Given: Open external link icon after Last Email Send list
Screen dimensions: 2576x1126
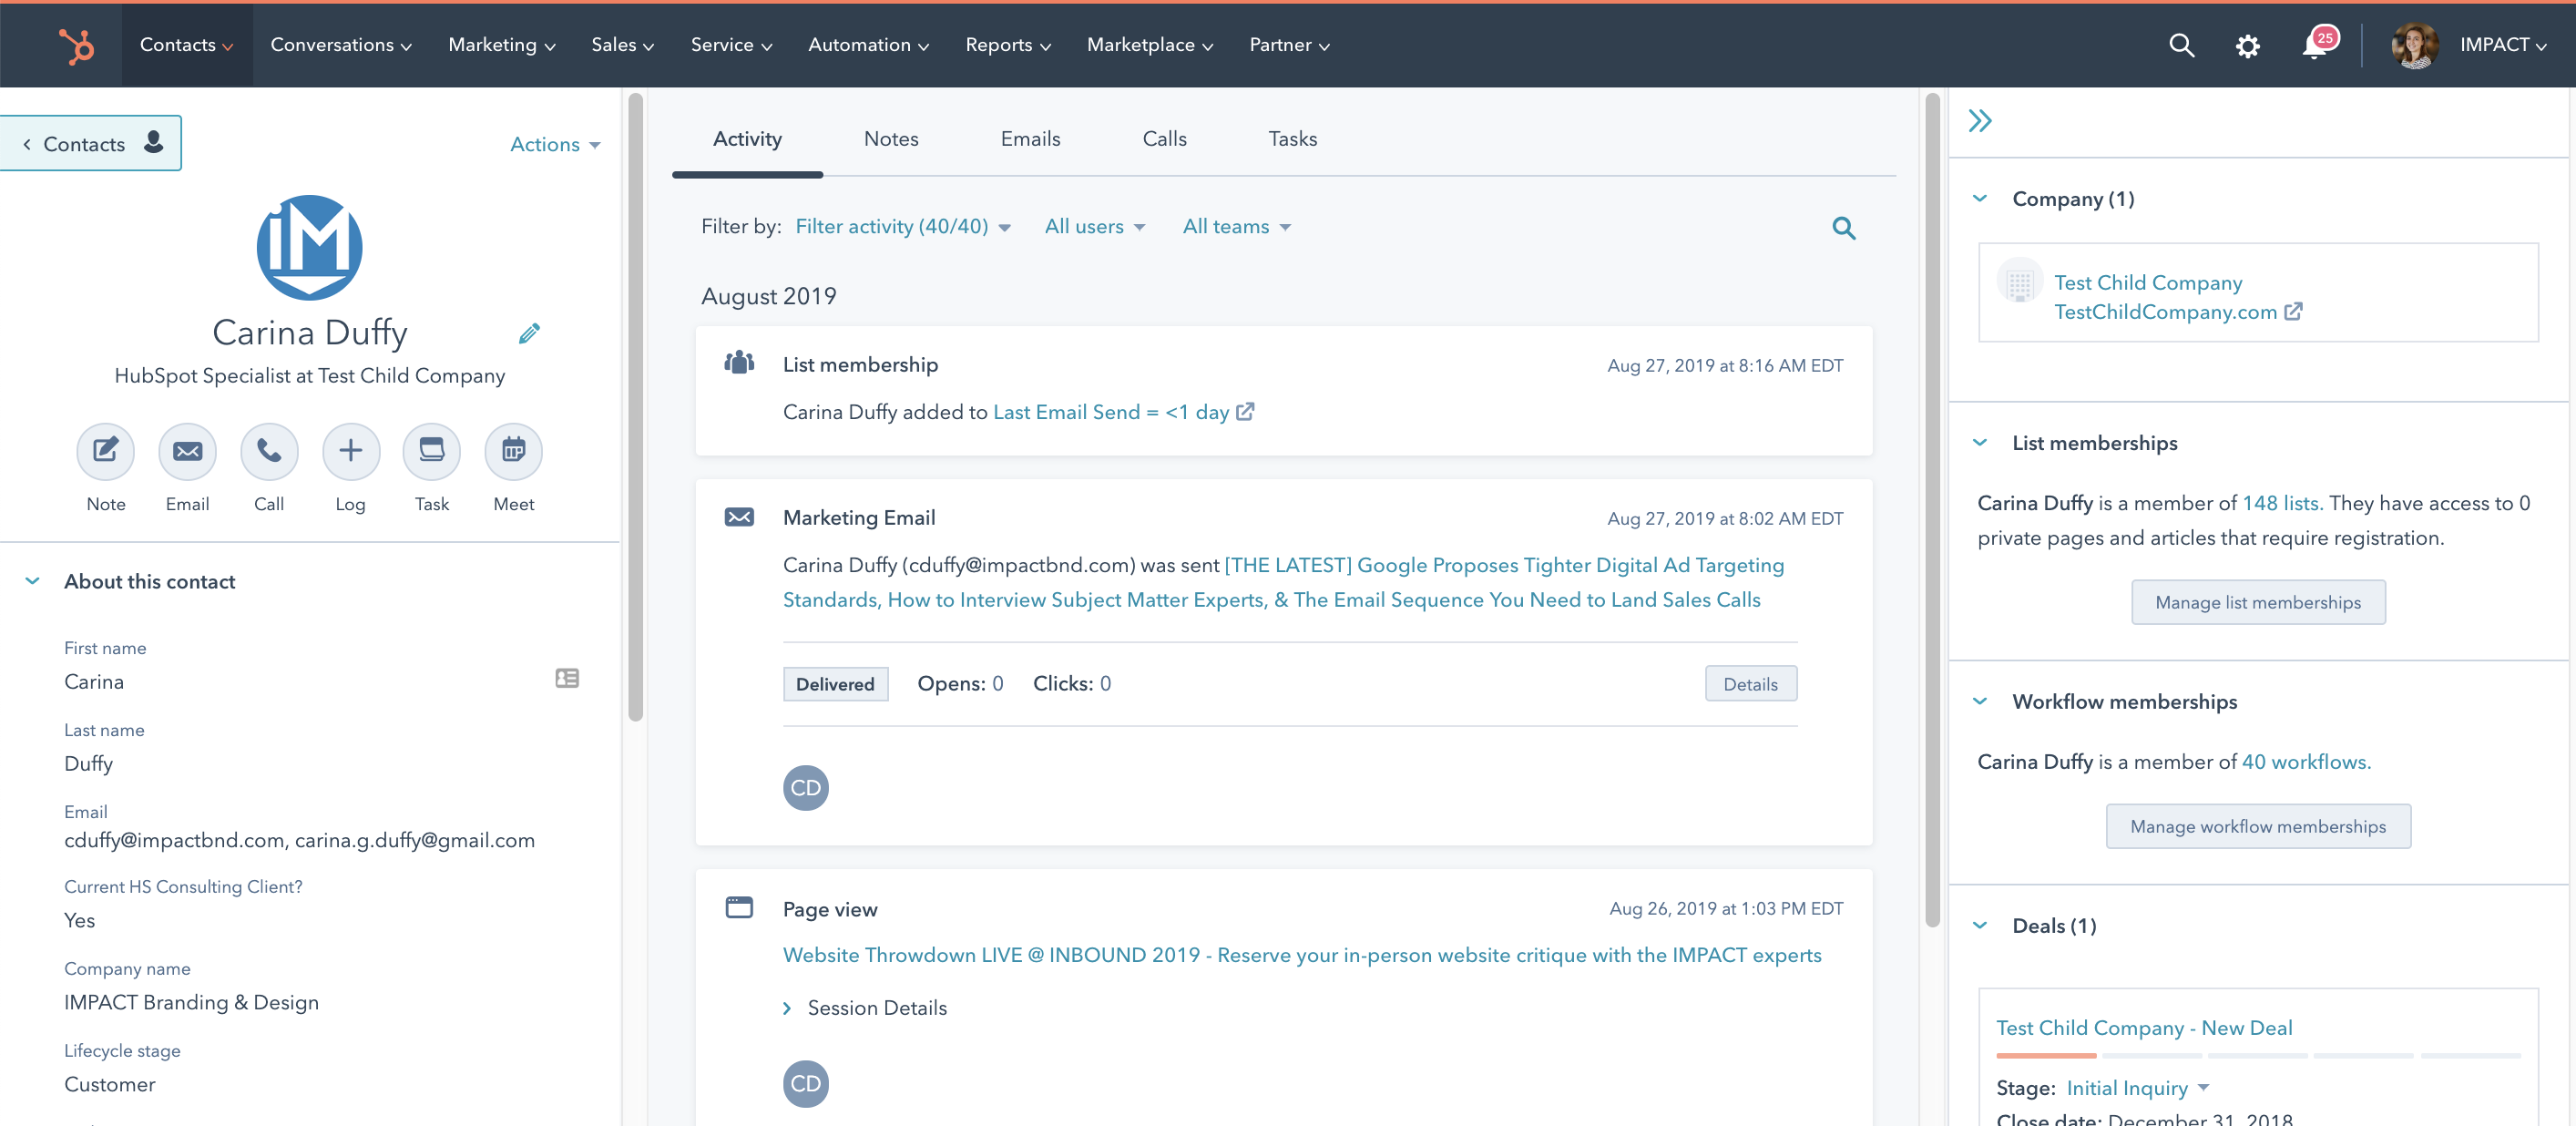Looking at the screenshot, I should pyautogui.click(x=1245, y=411).
